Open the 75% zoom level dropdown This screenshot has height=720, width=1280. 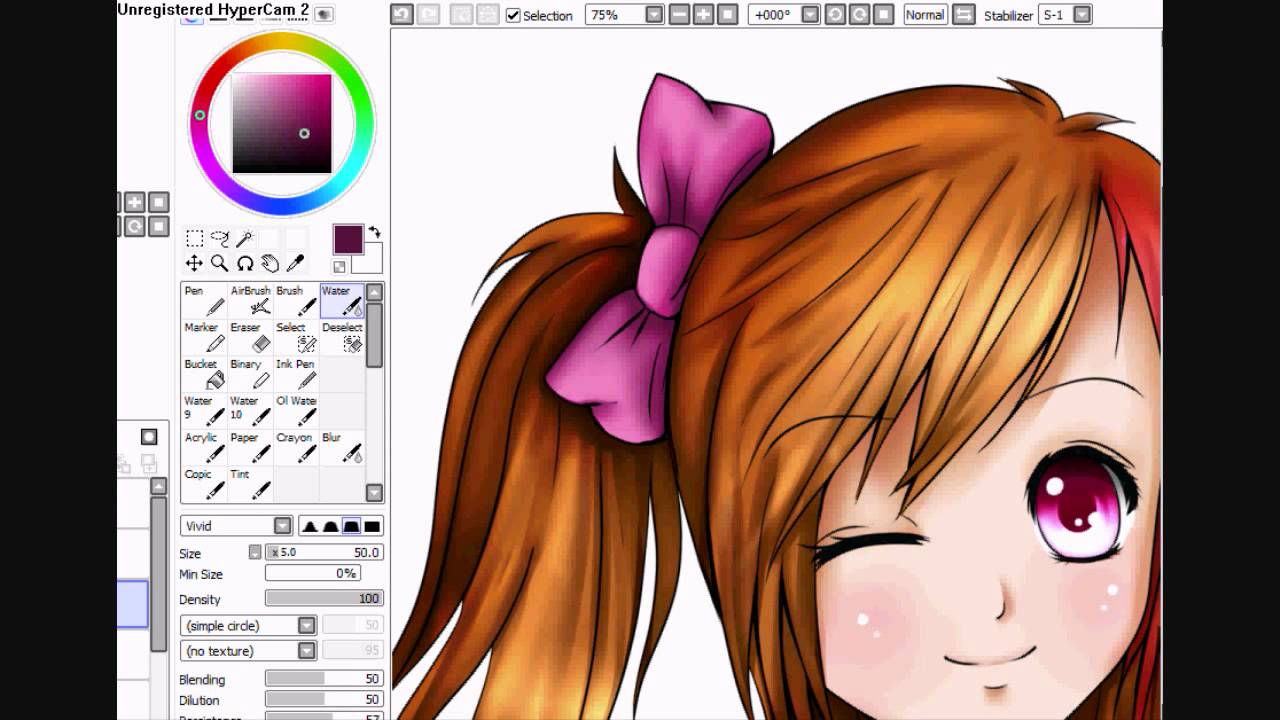pyautogui.click(x=654, y=15)
